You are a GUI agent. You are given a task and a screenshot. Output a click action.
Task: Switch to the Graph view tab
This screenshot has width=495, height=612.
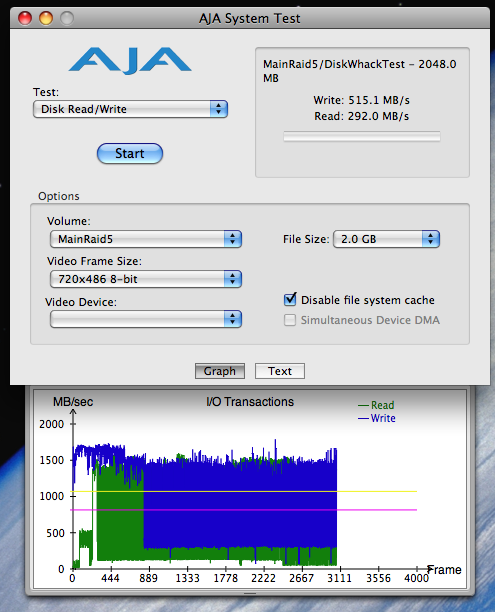(x=220, y=371)
